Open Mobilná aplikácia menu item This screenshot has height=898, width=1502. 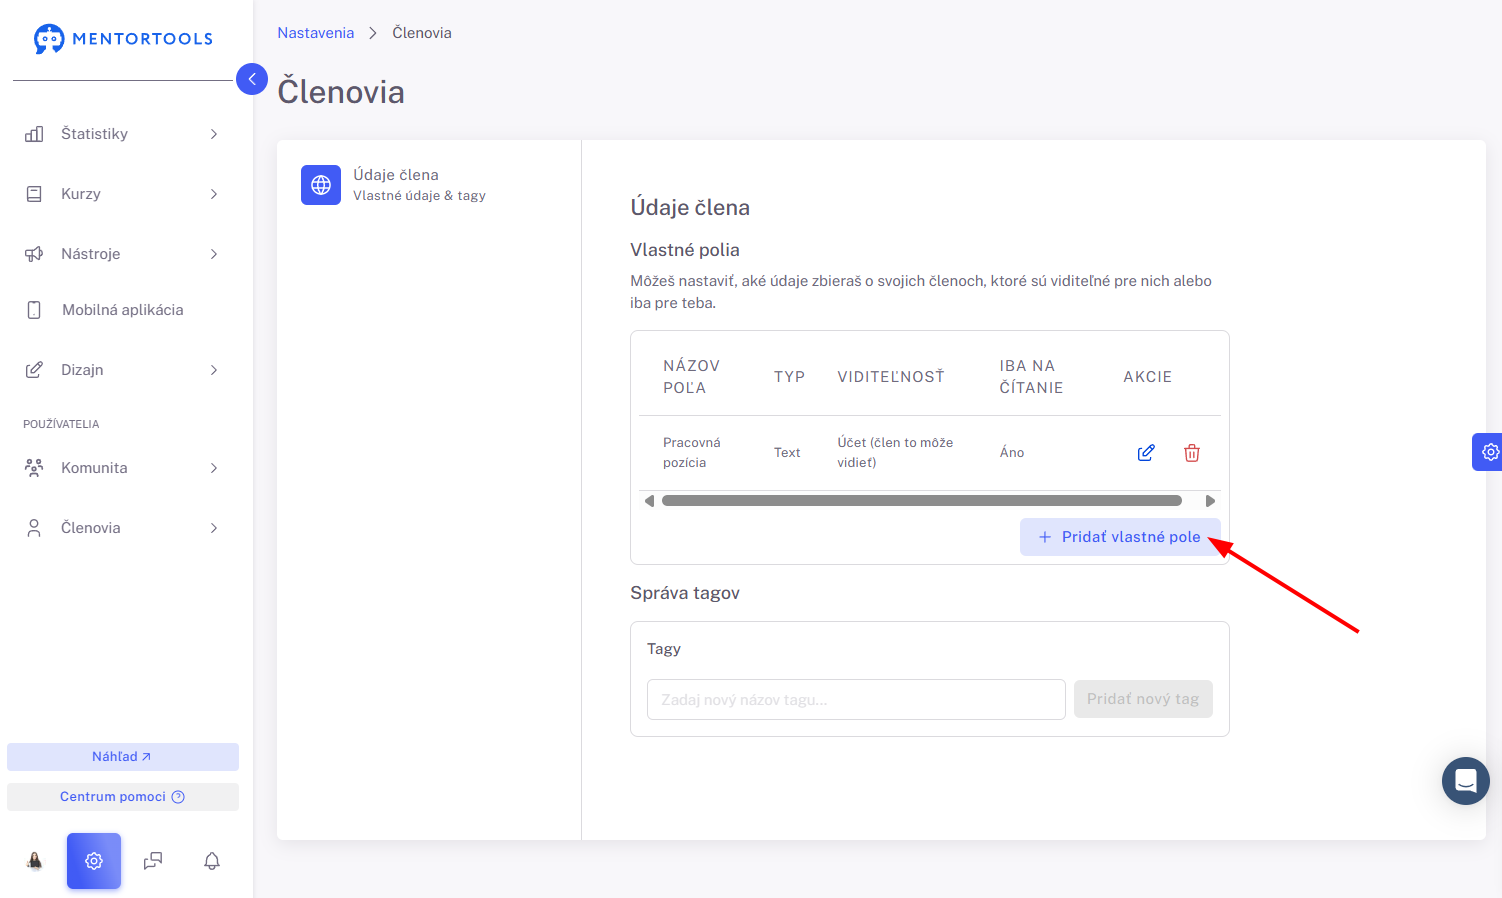(121, 310)
